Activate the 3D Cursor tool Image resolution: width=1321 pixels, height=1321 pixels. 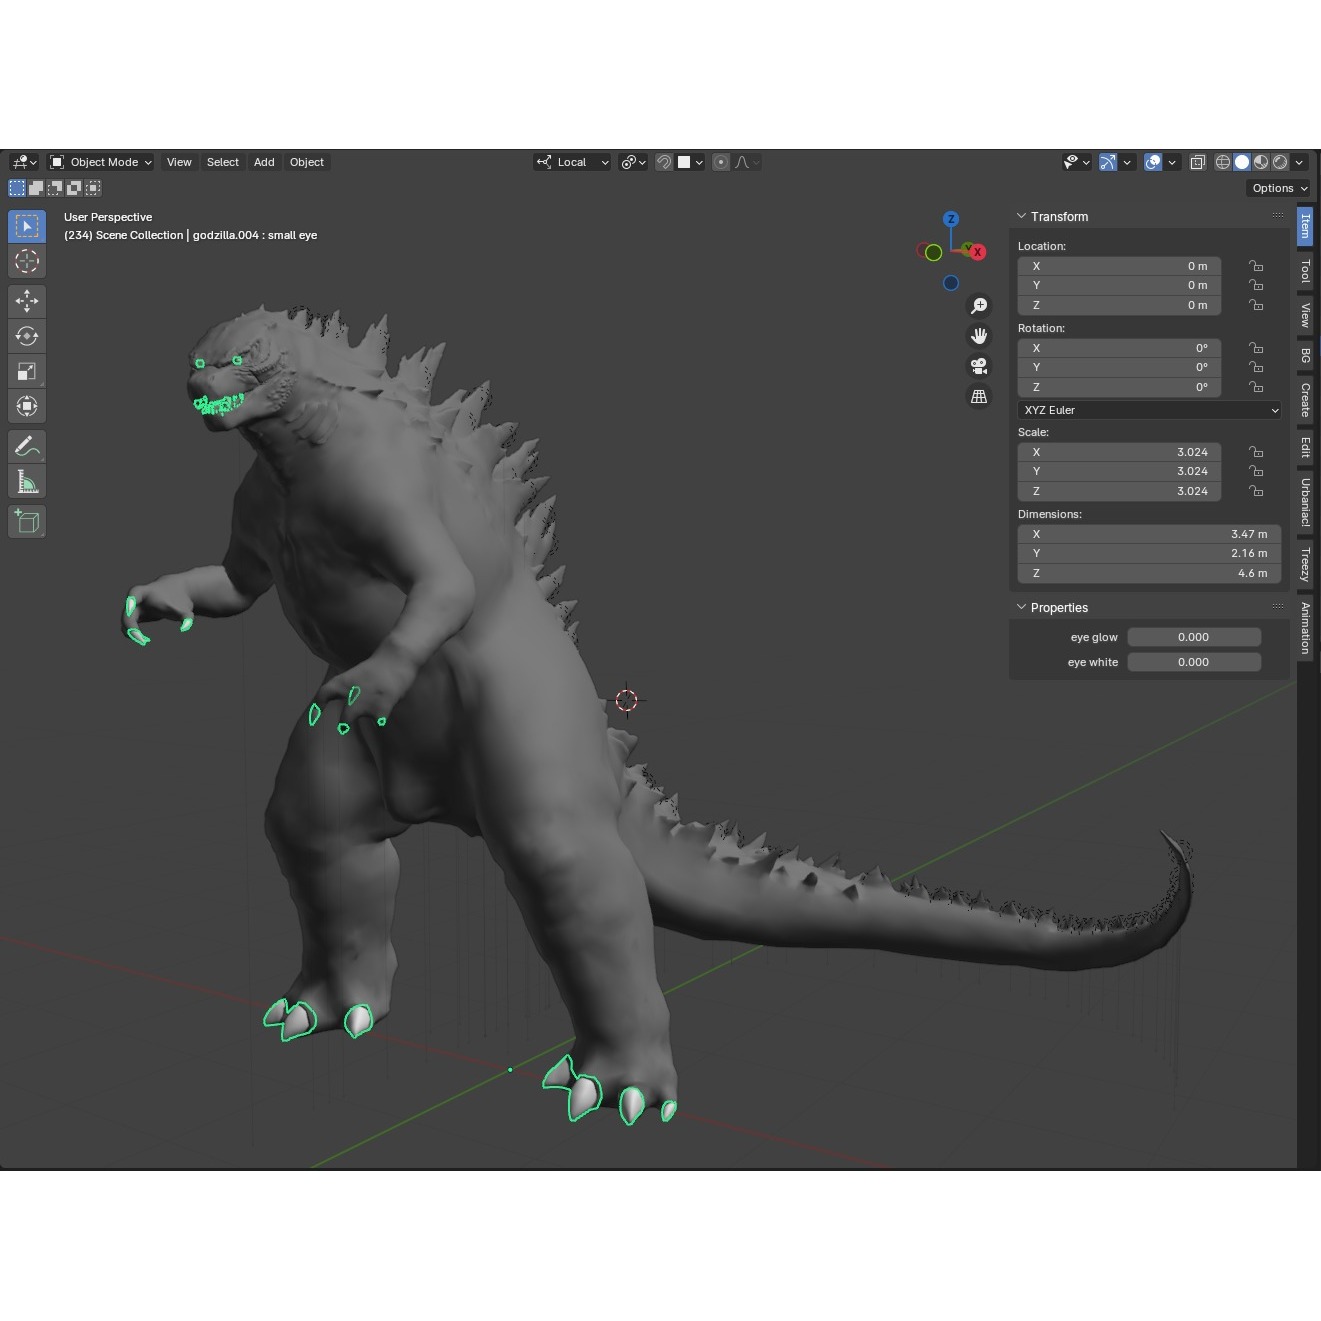coord(27,261)
